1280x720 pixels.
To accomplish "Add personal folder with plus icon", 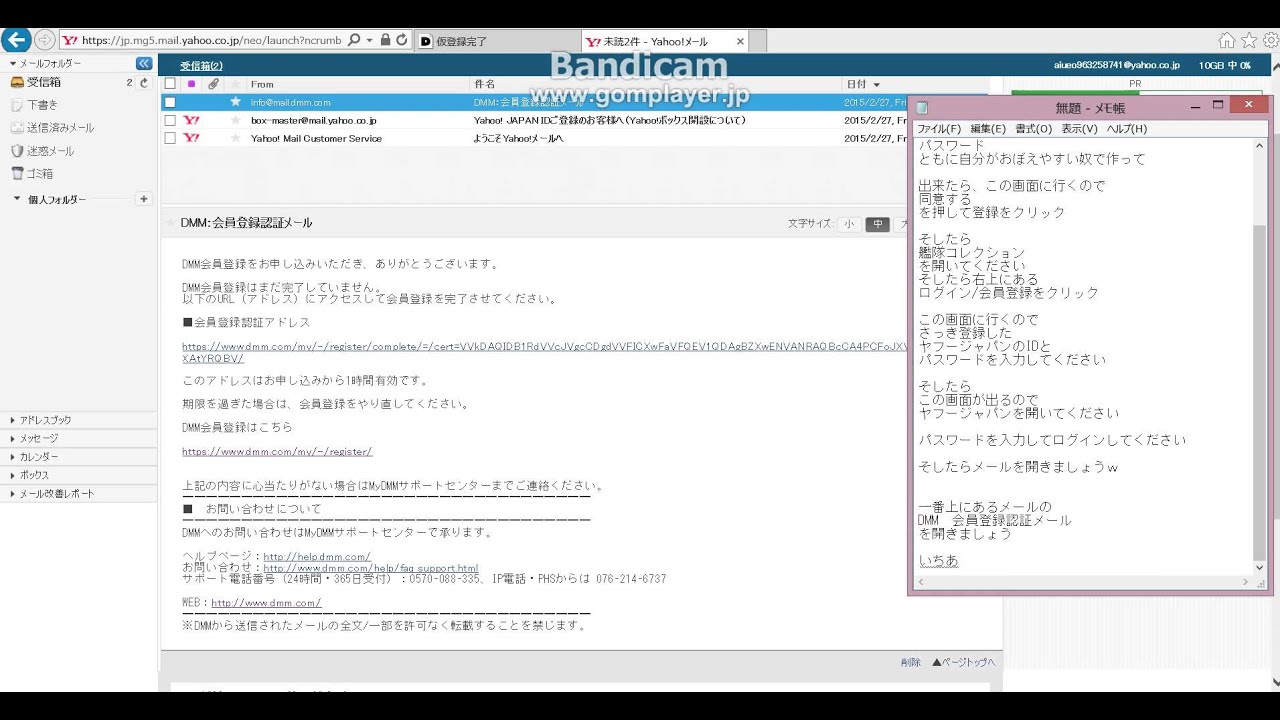I will coord(143,199).
